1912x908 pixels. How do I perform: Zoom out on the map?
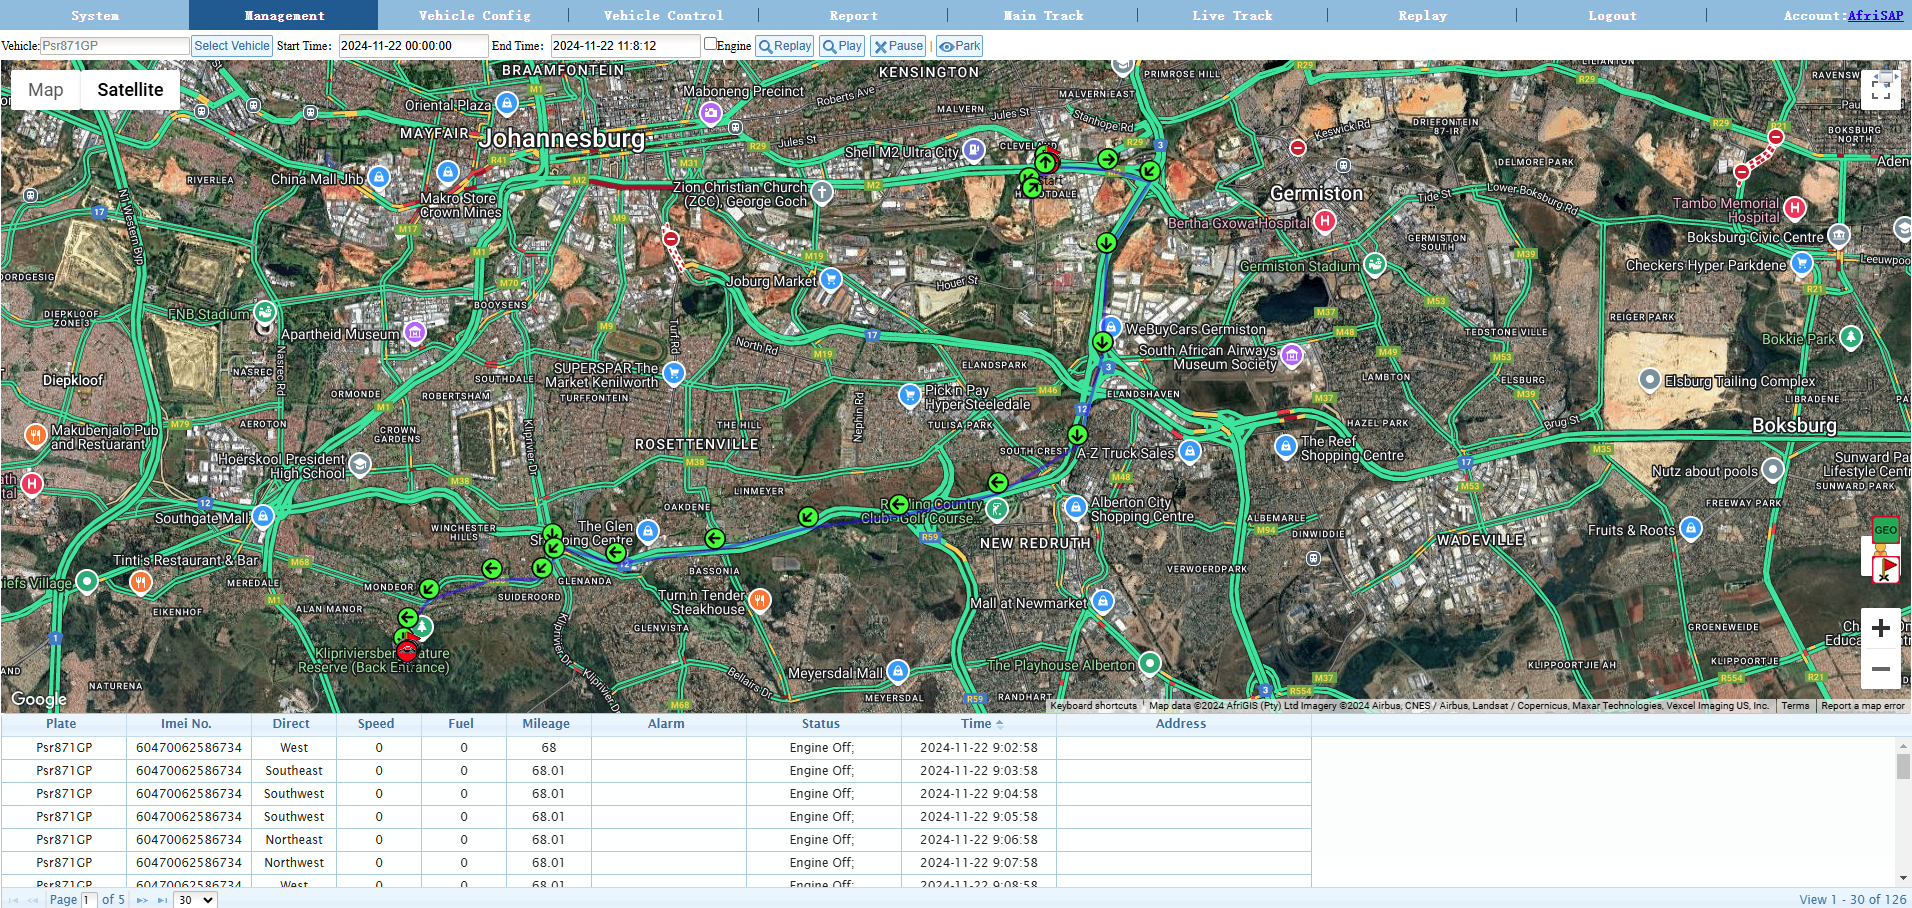(x=1880, y=669)
